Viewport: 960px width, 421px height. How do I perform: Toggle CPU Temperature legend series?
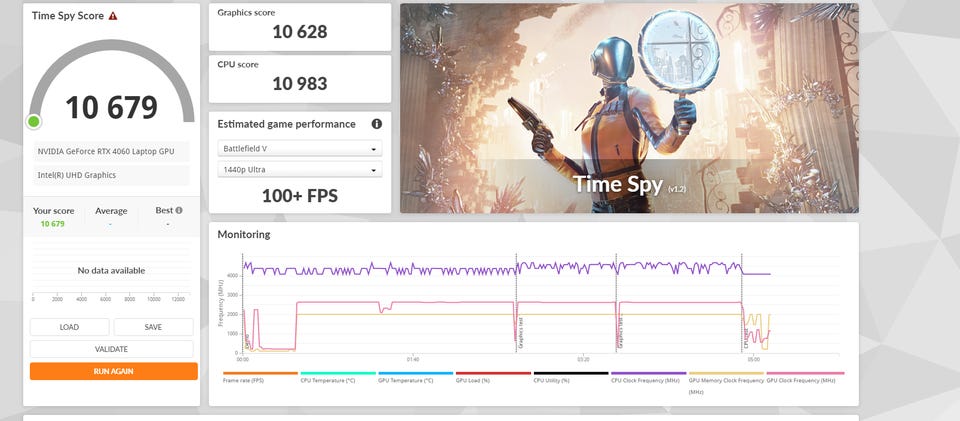[338, 377]
